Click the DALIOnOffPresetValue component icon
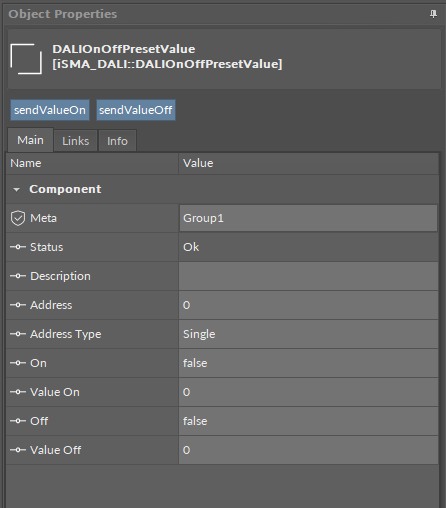446x508 pixels. click(x=26, y=59)
